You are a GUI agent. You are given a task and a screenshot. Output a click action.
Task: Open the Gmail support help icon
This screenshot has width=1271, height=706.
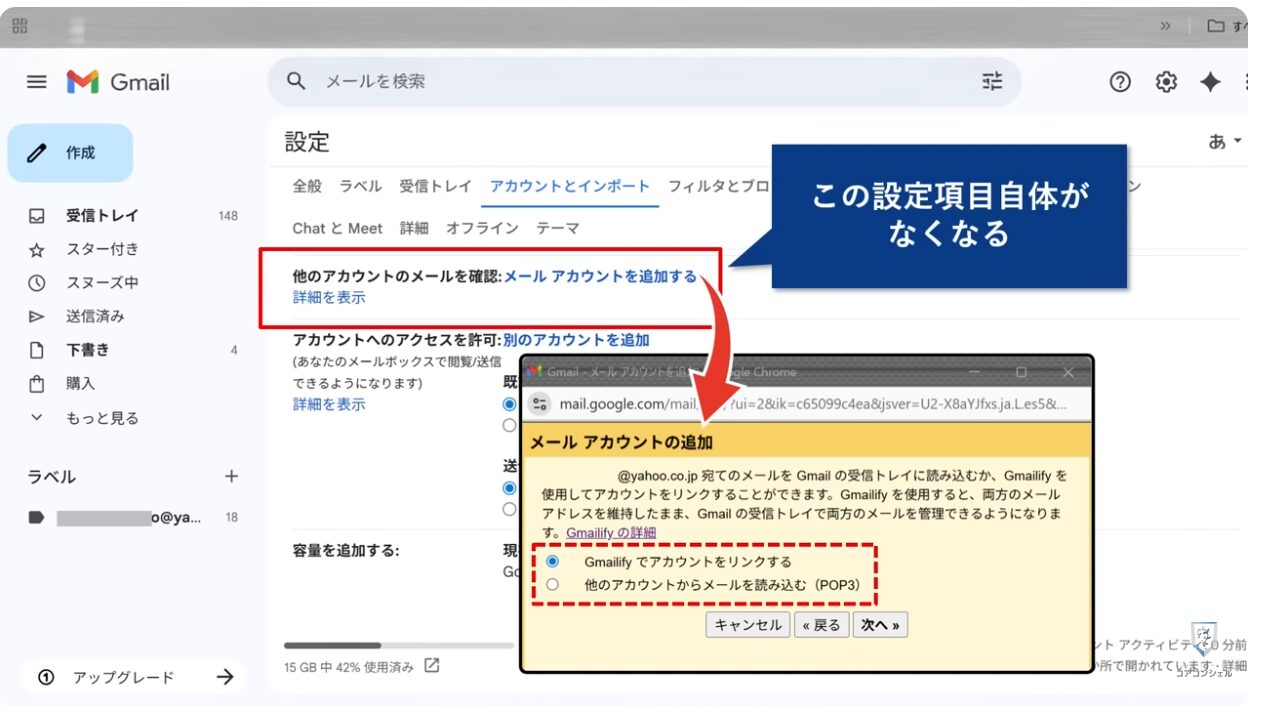(x=1120, y=82)
